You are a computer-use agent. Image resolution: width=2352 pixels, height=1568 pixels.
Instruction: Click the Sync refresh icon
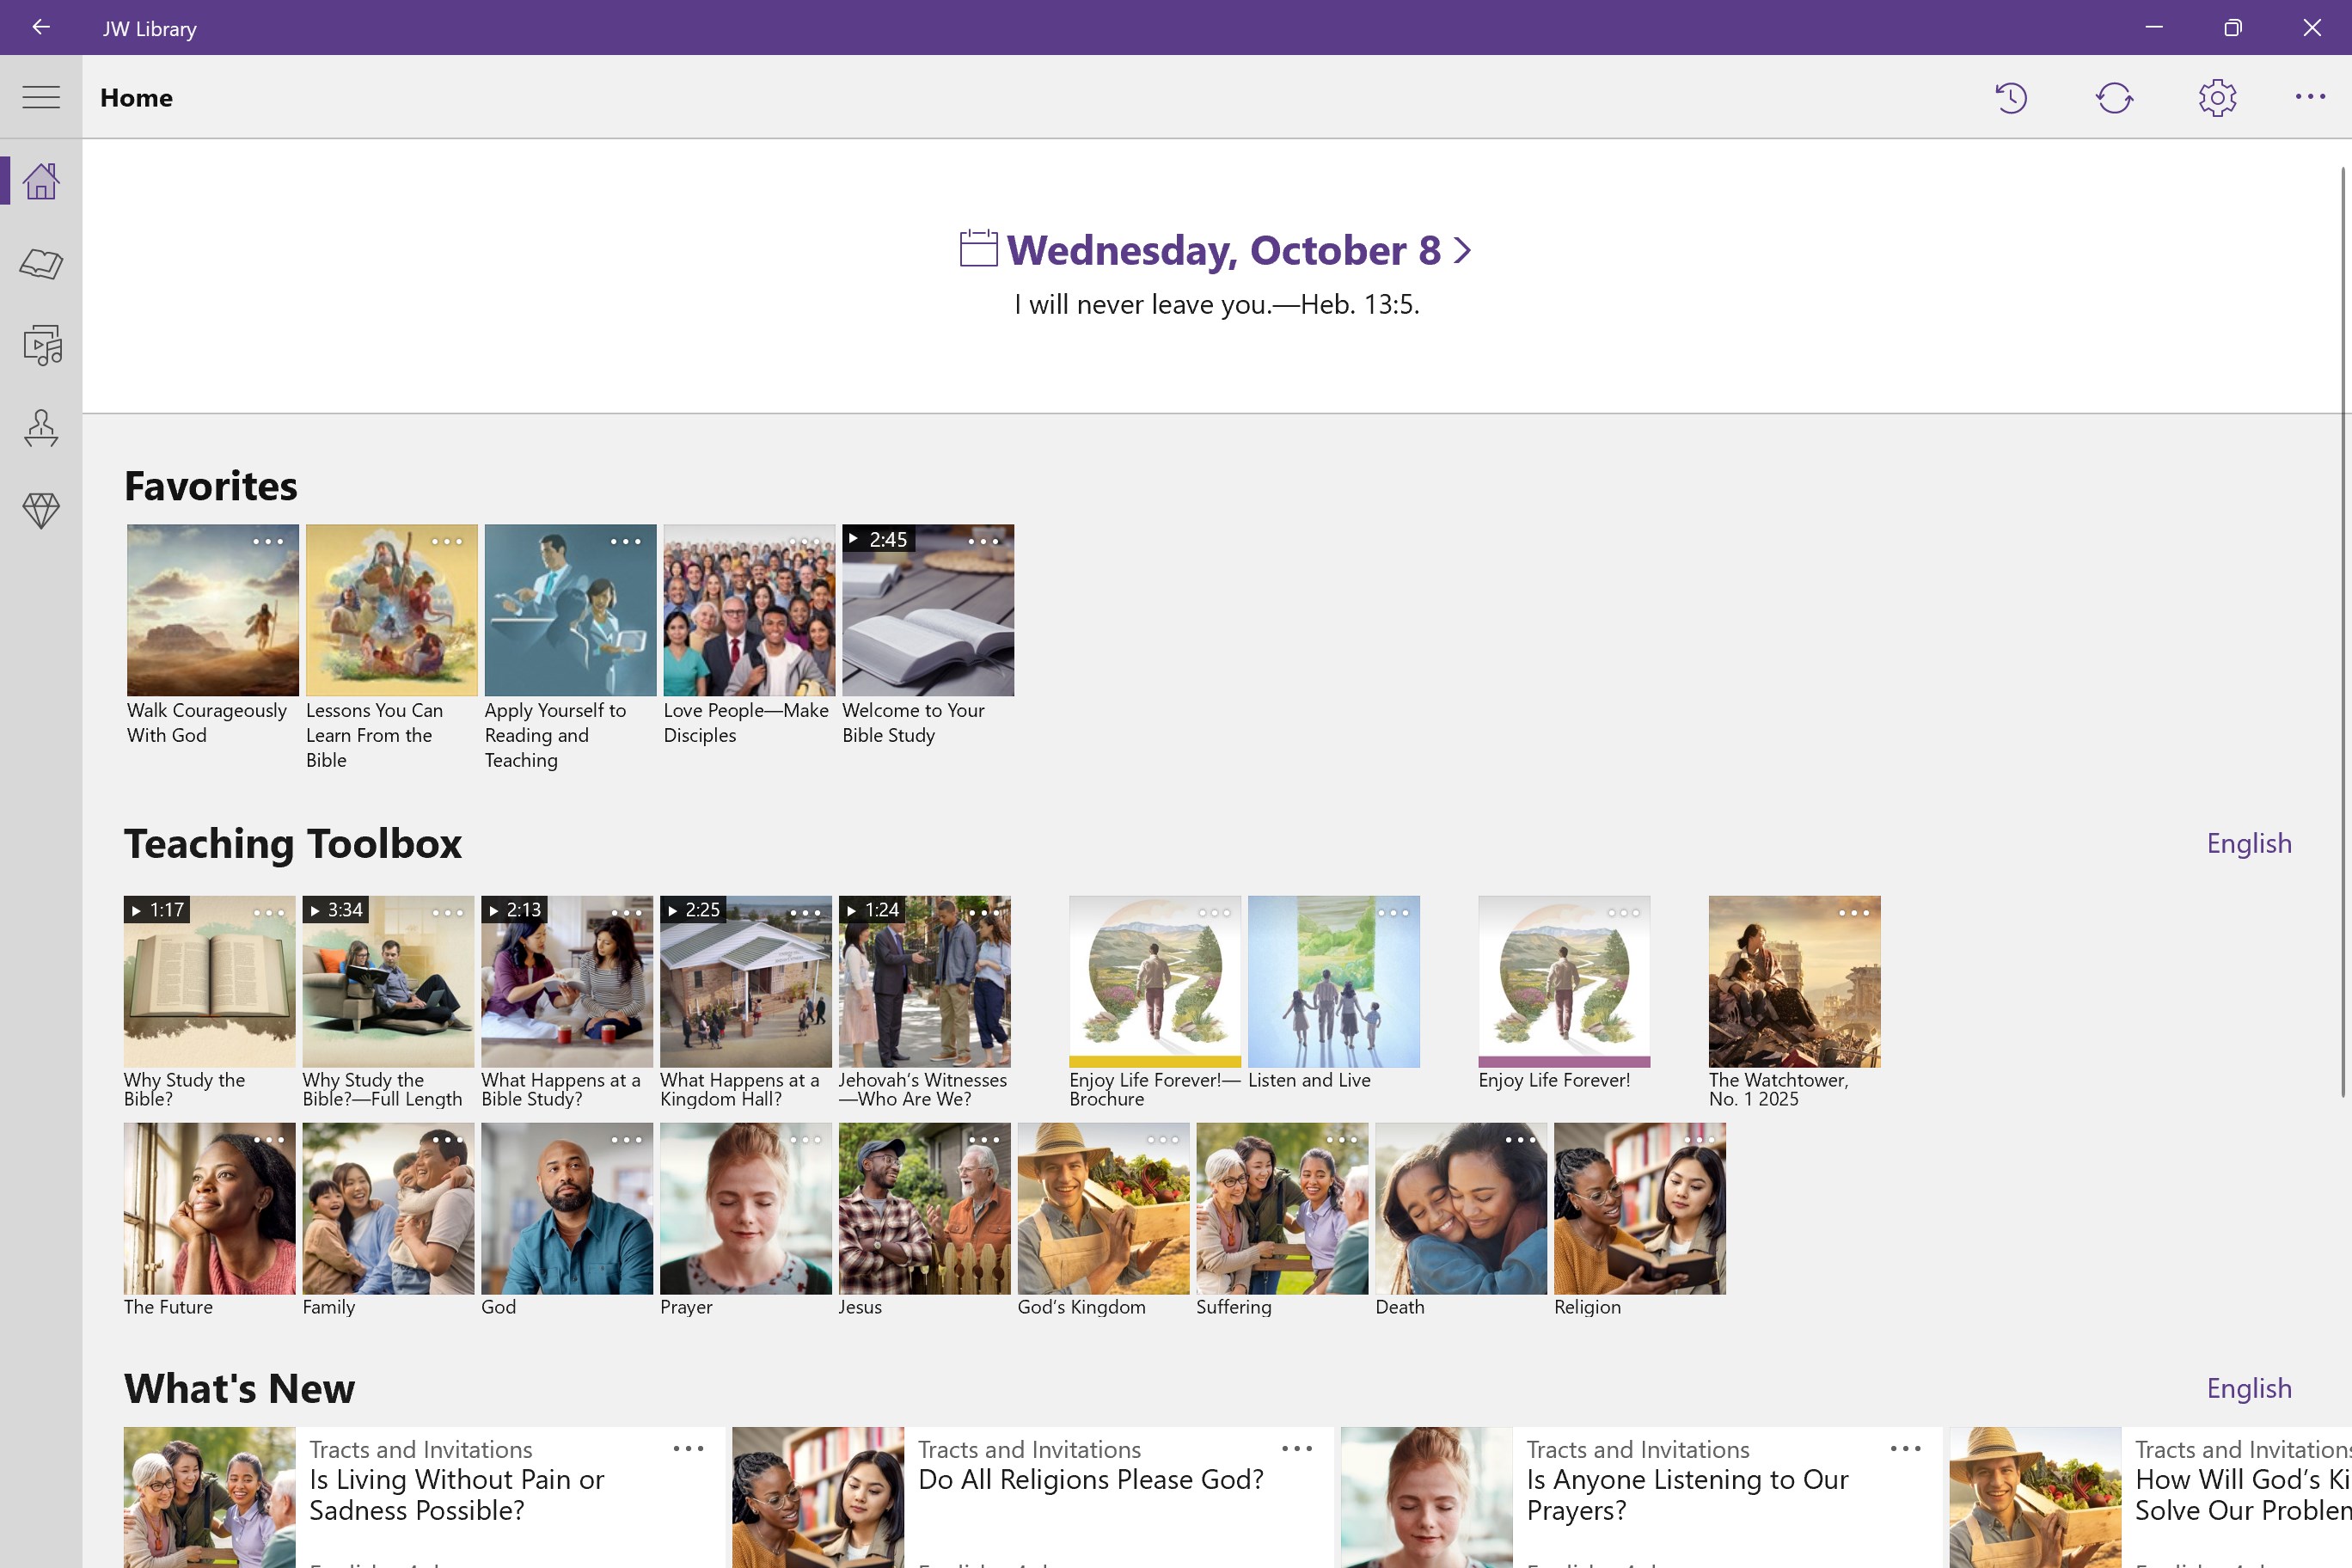(2114, 97)
